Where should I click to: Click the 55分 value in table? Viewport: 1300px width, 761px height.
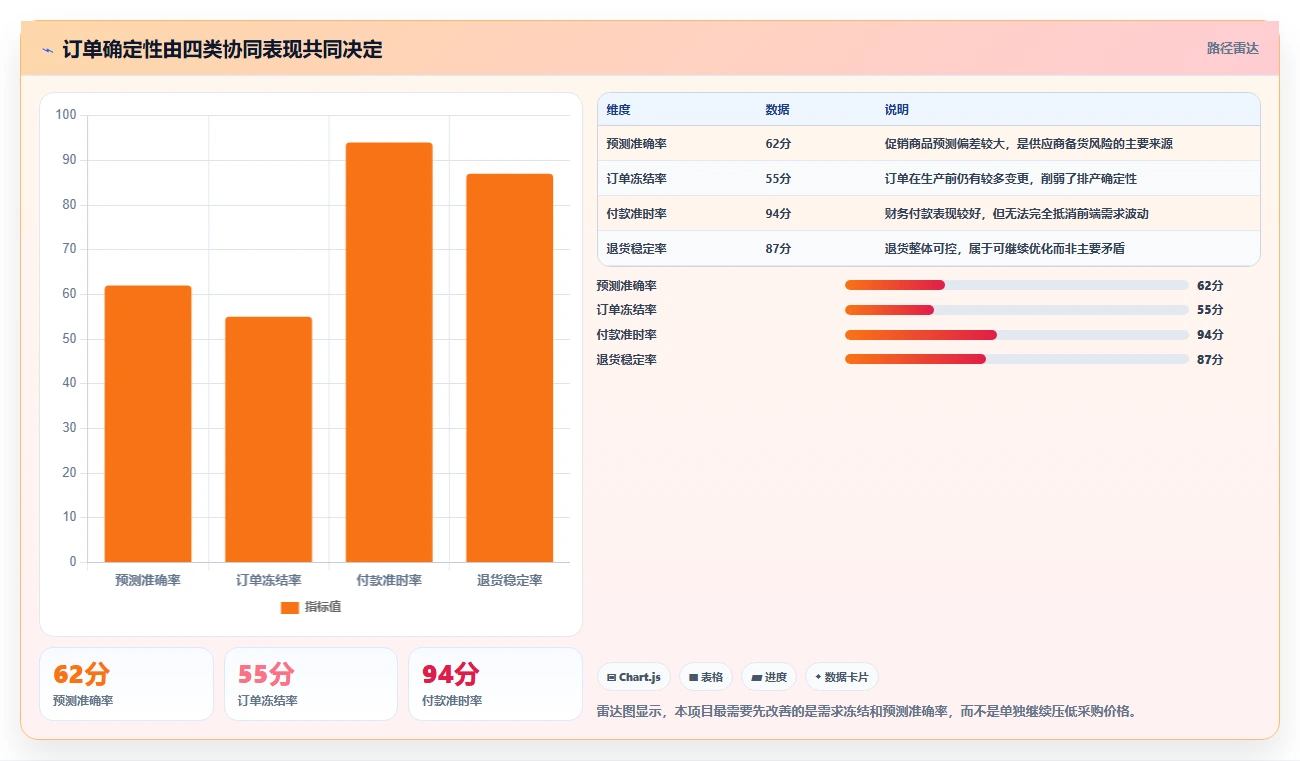[778, 179]
